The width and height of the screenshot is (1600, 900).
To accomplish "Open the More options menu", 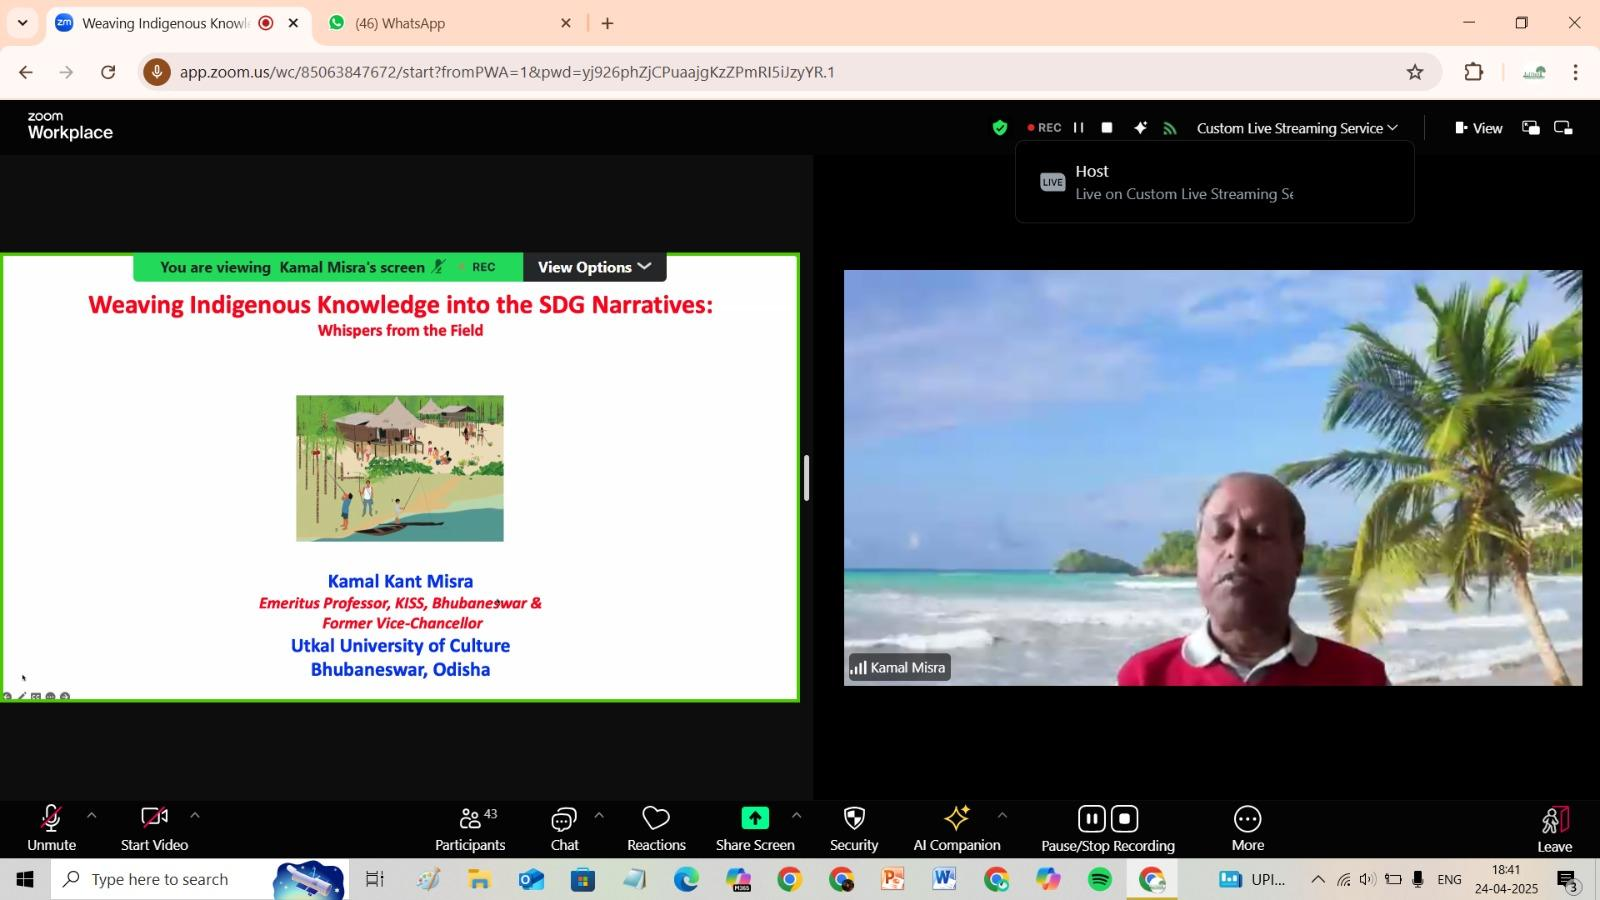I will click(1247, 829).
